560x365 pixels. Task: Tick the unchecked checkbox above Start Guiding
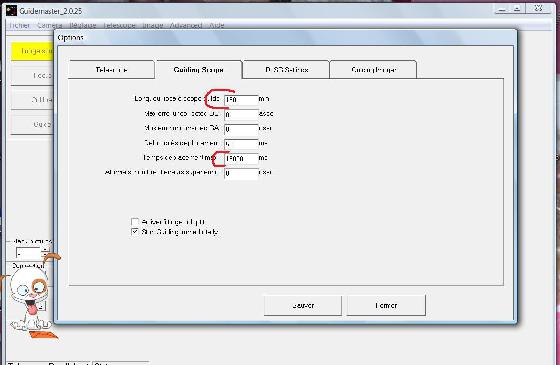coord(135,222)
